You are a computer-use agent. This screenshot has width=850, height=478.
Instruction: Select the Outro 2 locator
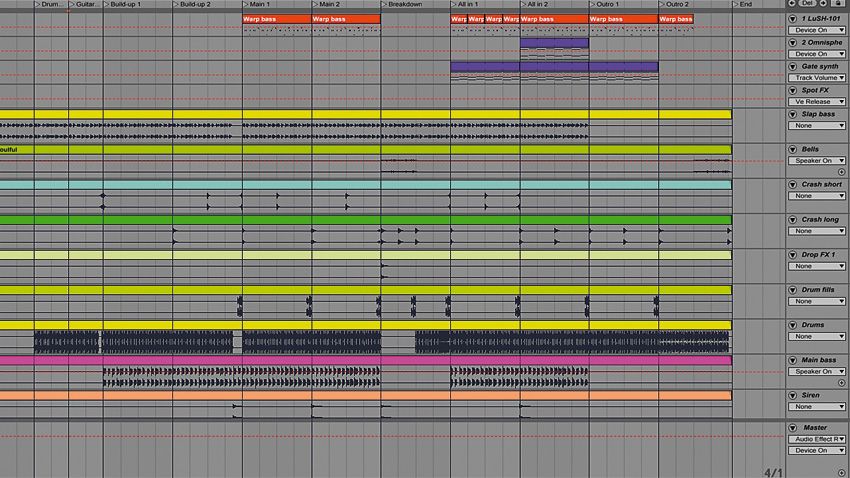tap(674, 4)
